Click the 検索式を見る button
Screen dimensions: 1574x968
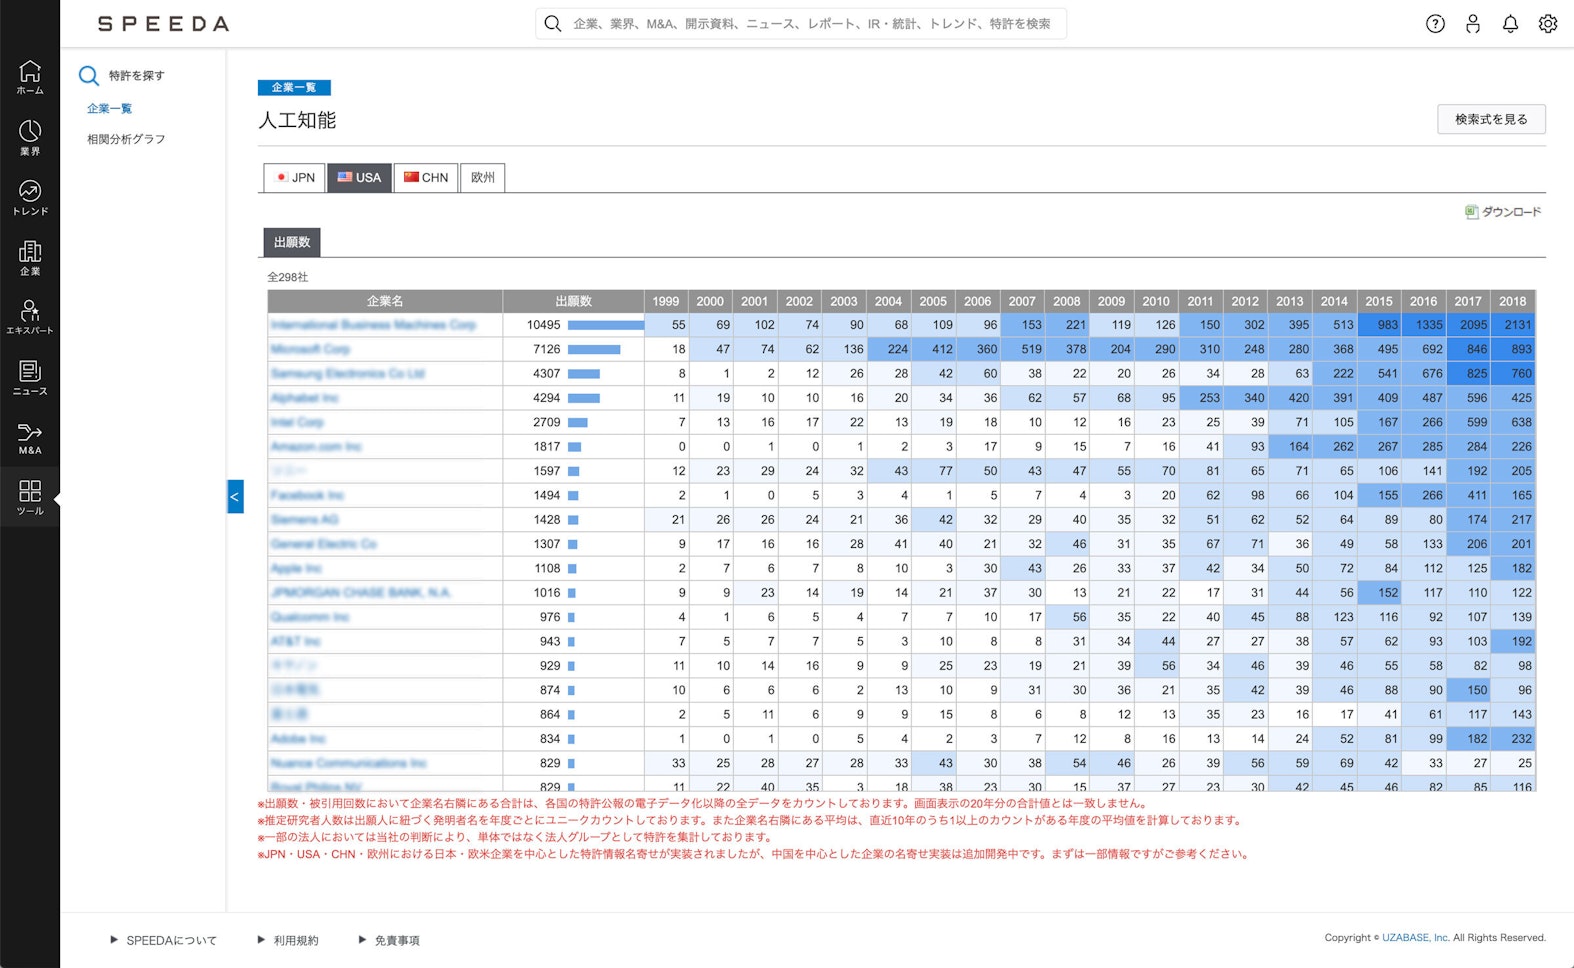tap(1491, 119)
